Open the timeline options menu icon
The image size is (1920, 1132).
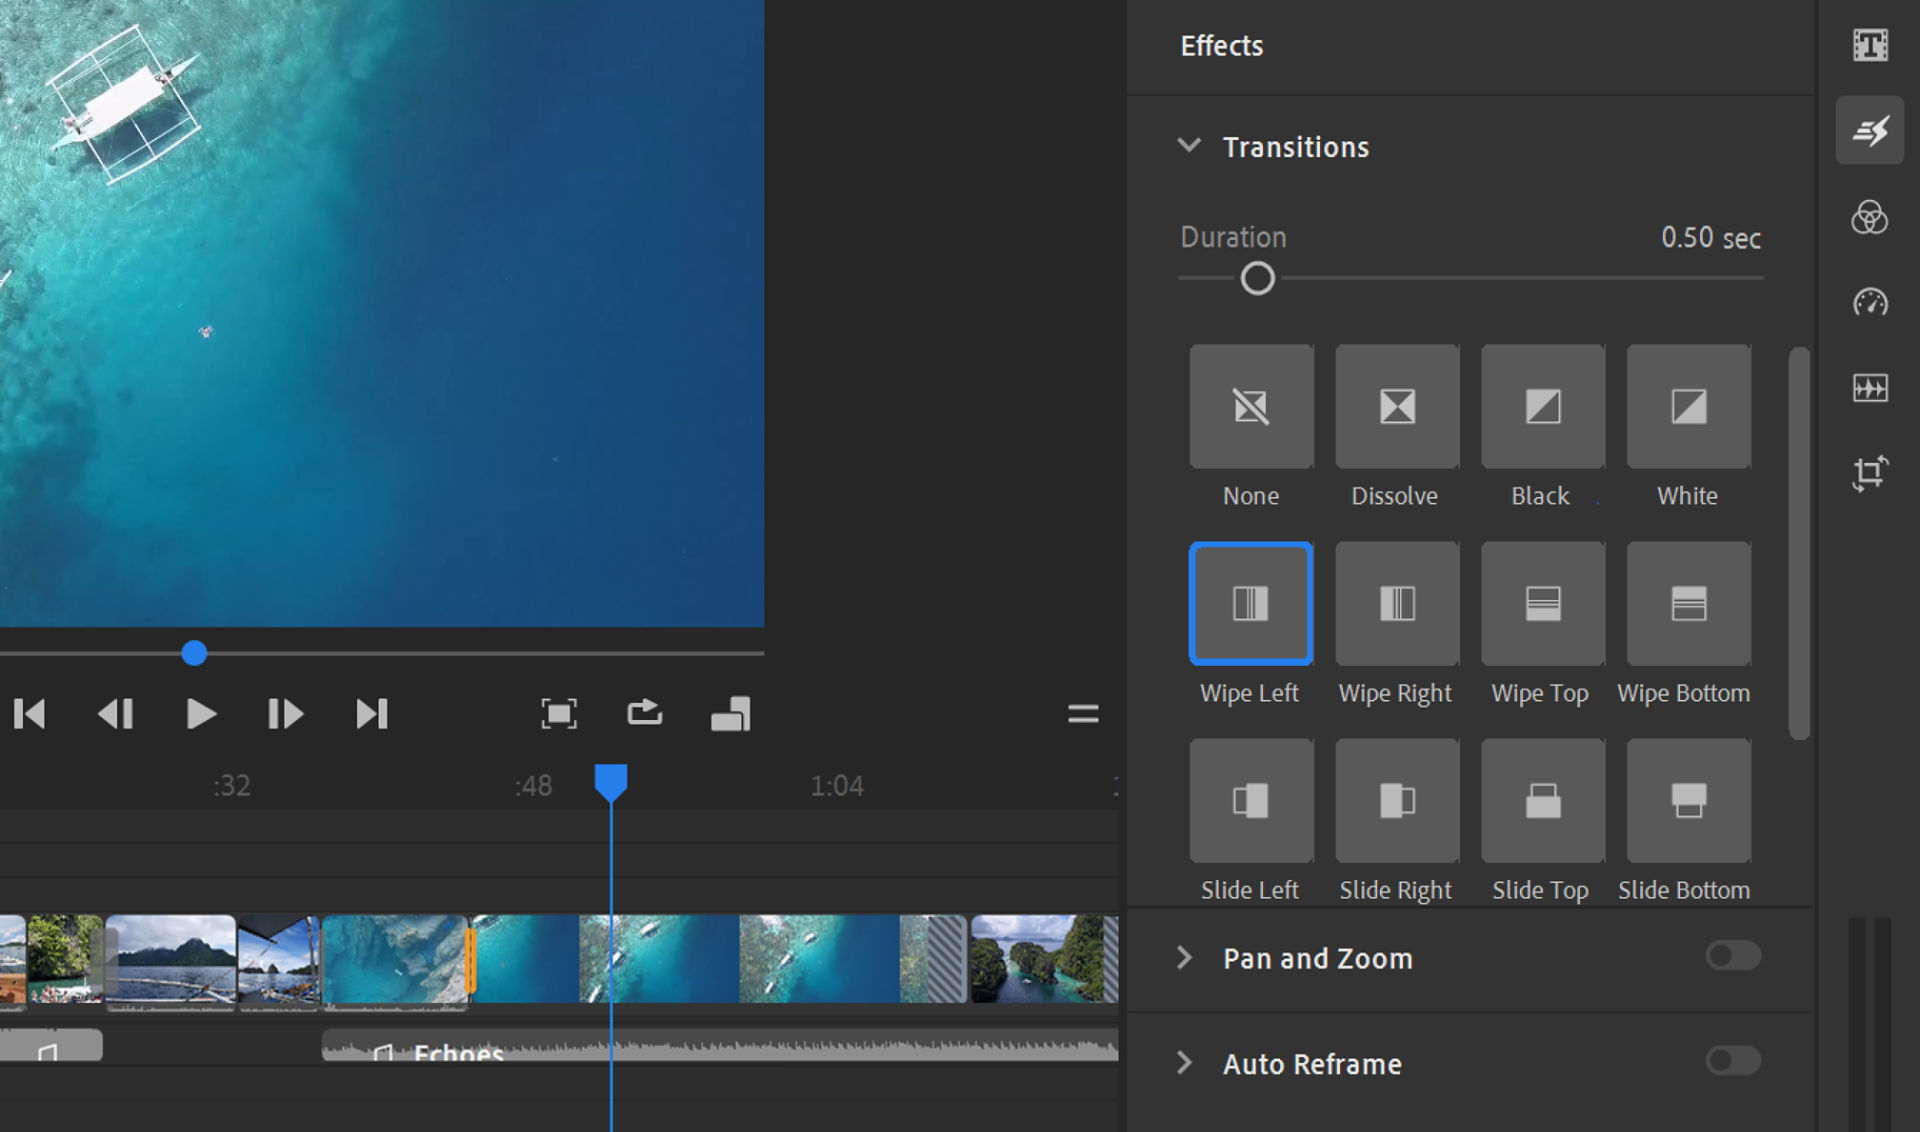click(x=1082, y=714)
